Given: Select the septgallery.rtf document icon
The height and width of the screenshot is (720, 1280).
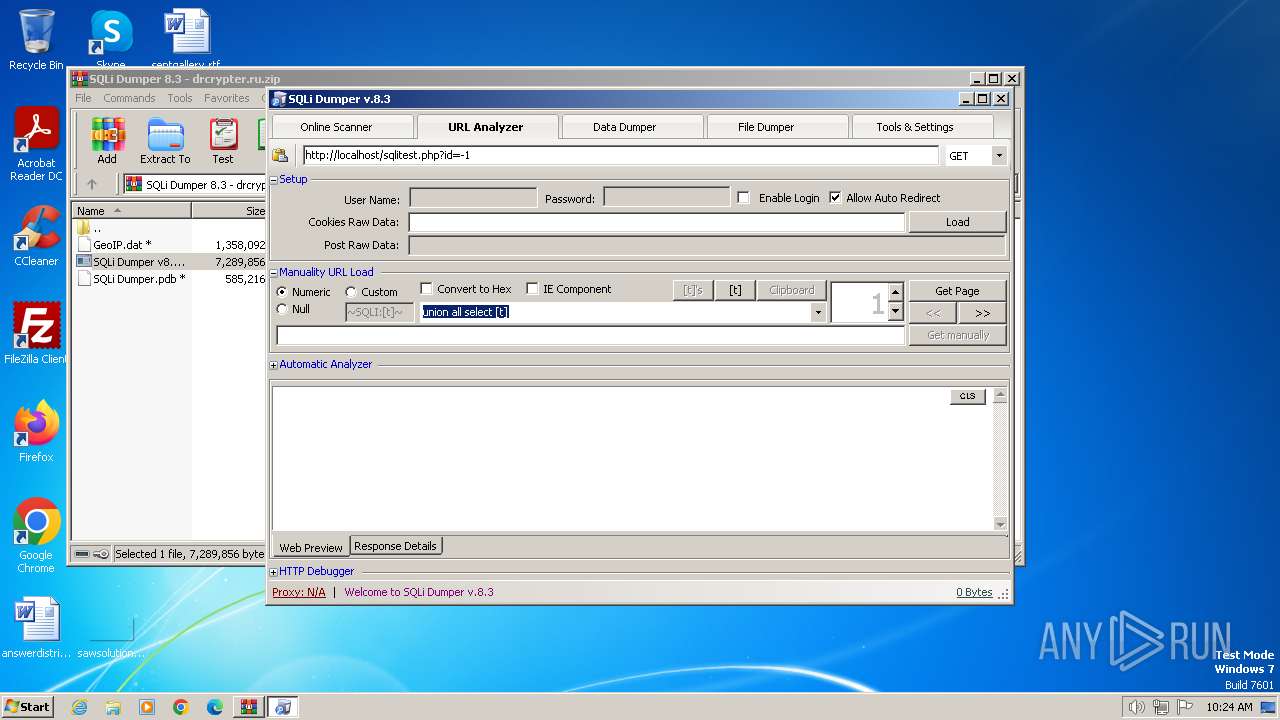Looking at the screenshot, I should tap(186, 40).
